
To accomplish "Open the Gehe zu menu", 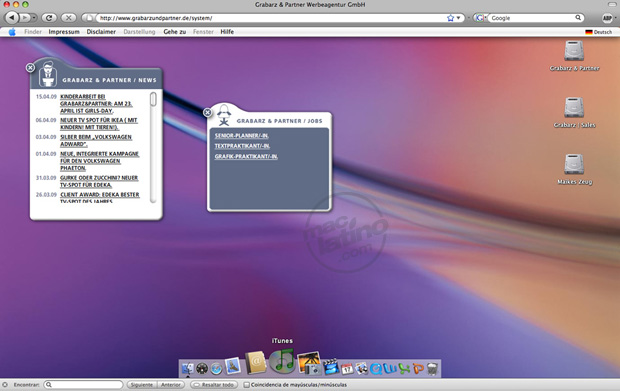I will point(175,32).
